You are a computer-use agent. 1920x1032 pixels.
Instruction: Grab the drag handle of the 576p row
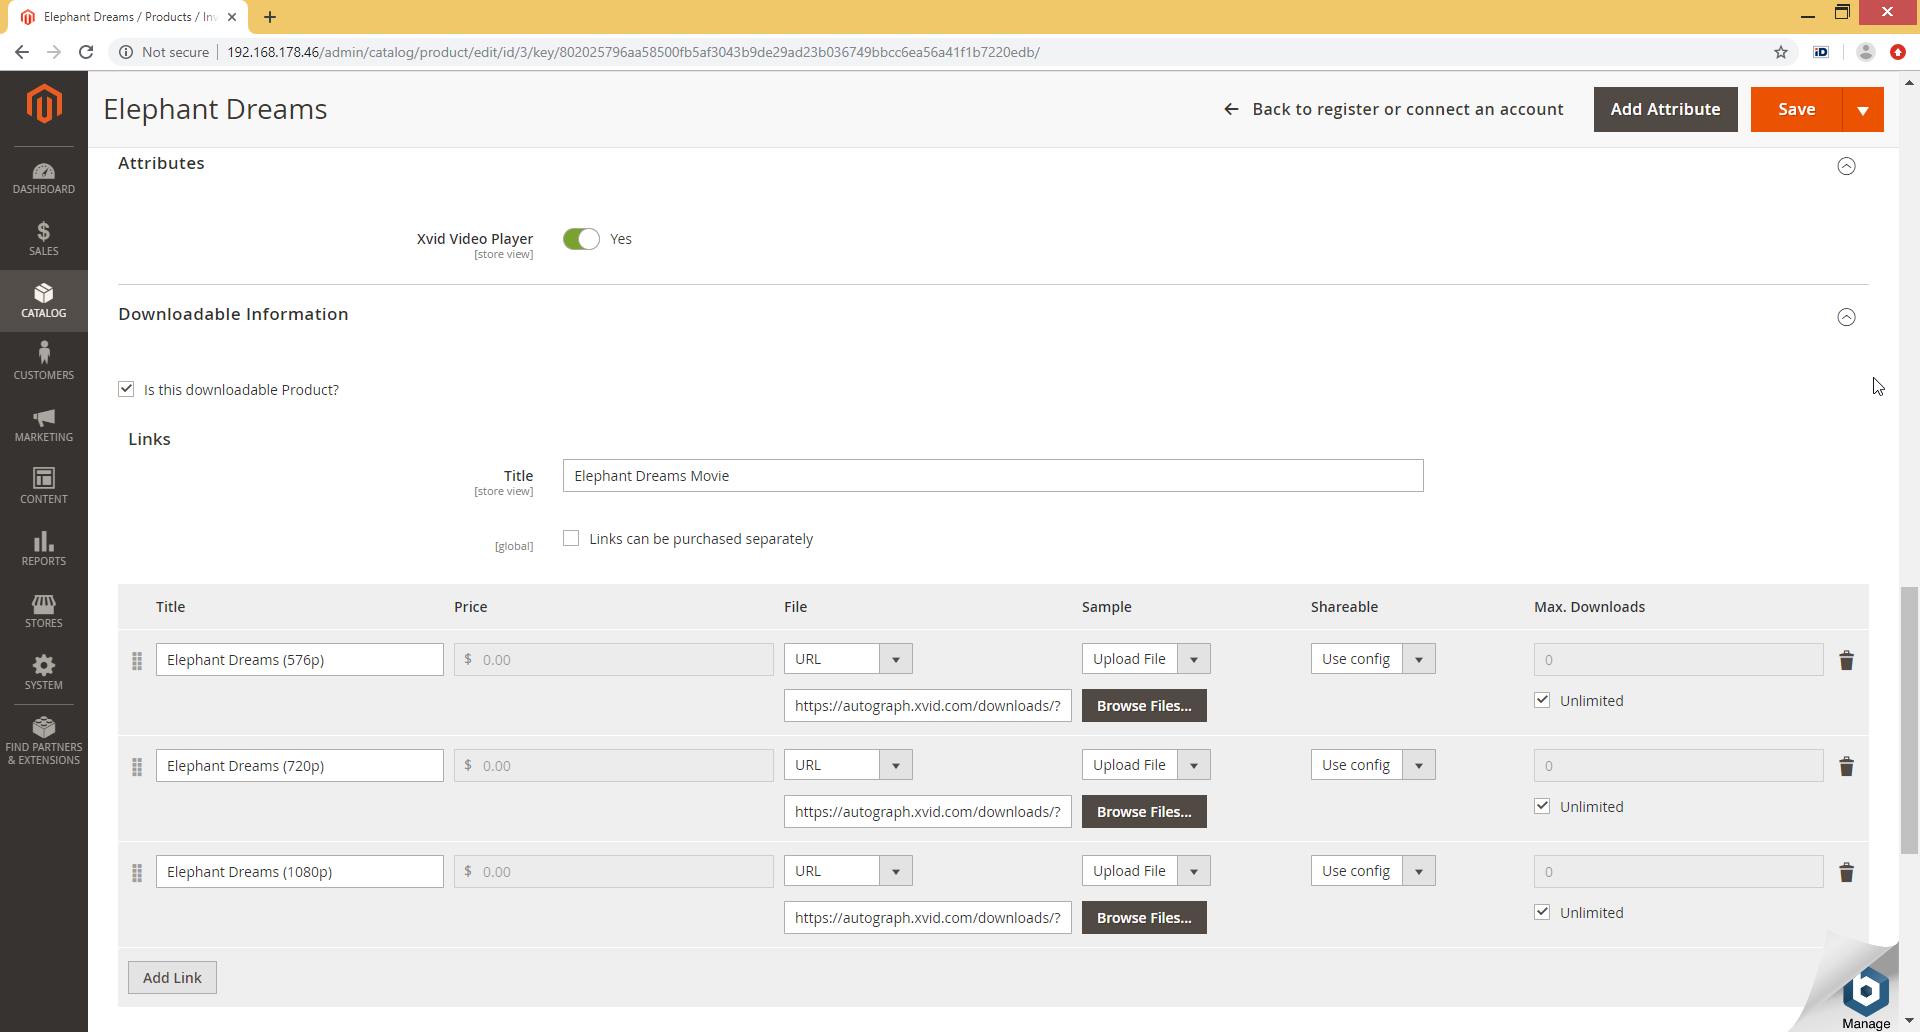coord(137,661)
